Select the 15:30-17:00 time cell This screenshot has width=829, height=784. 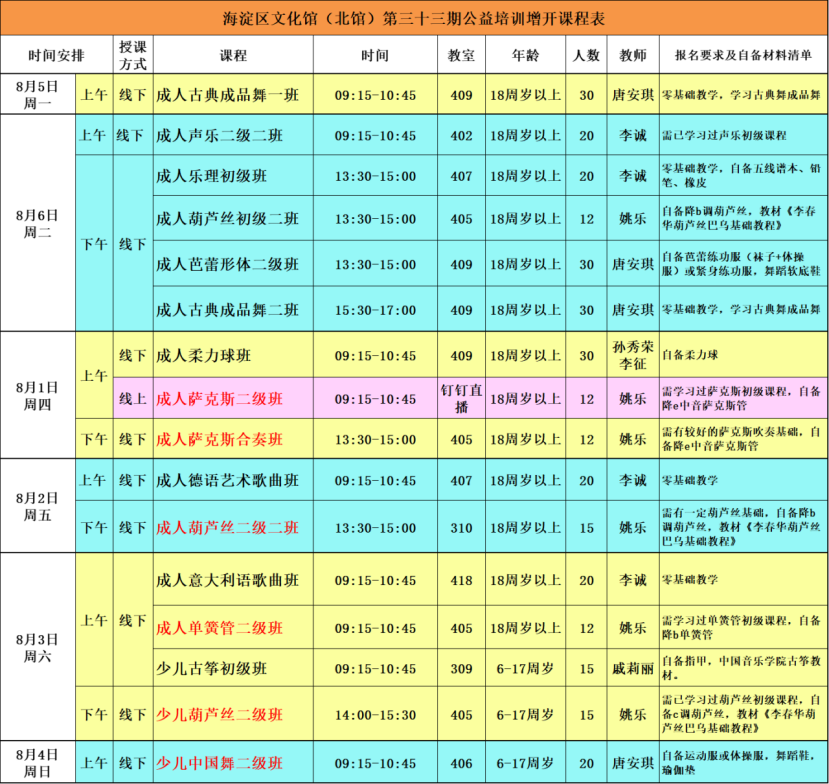tap(375, 311)
